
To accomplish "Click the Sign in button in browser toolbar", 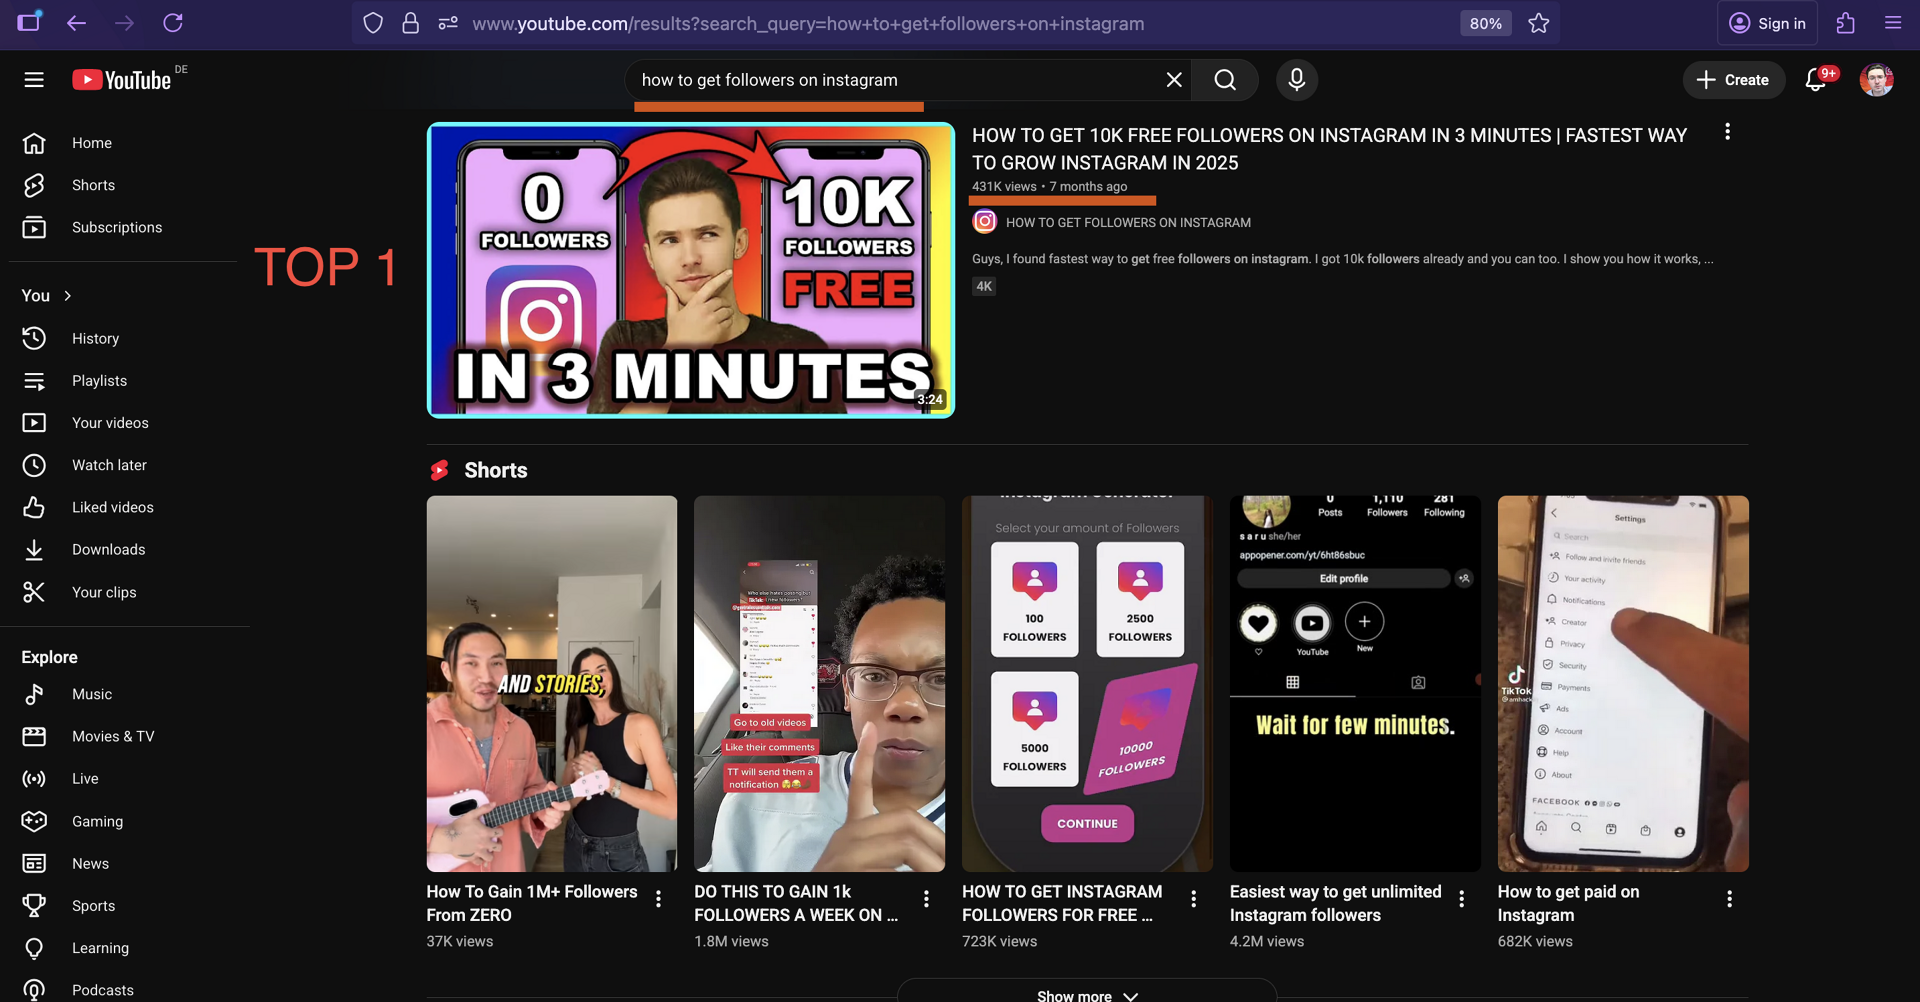I will tap(1767, 23).
